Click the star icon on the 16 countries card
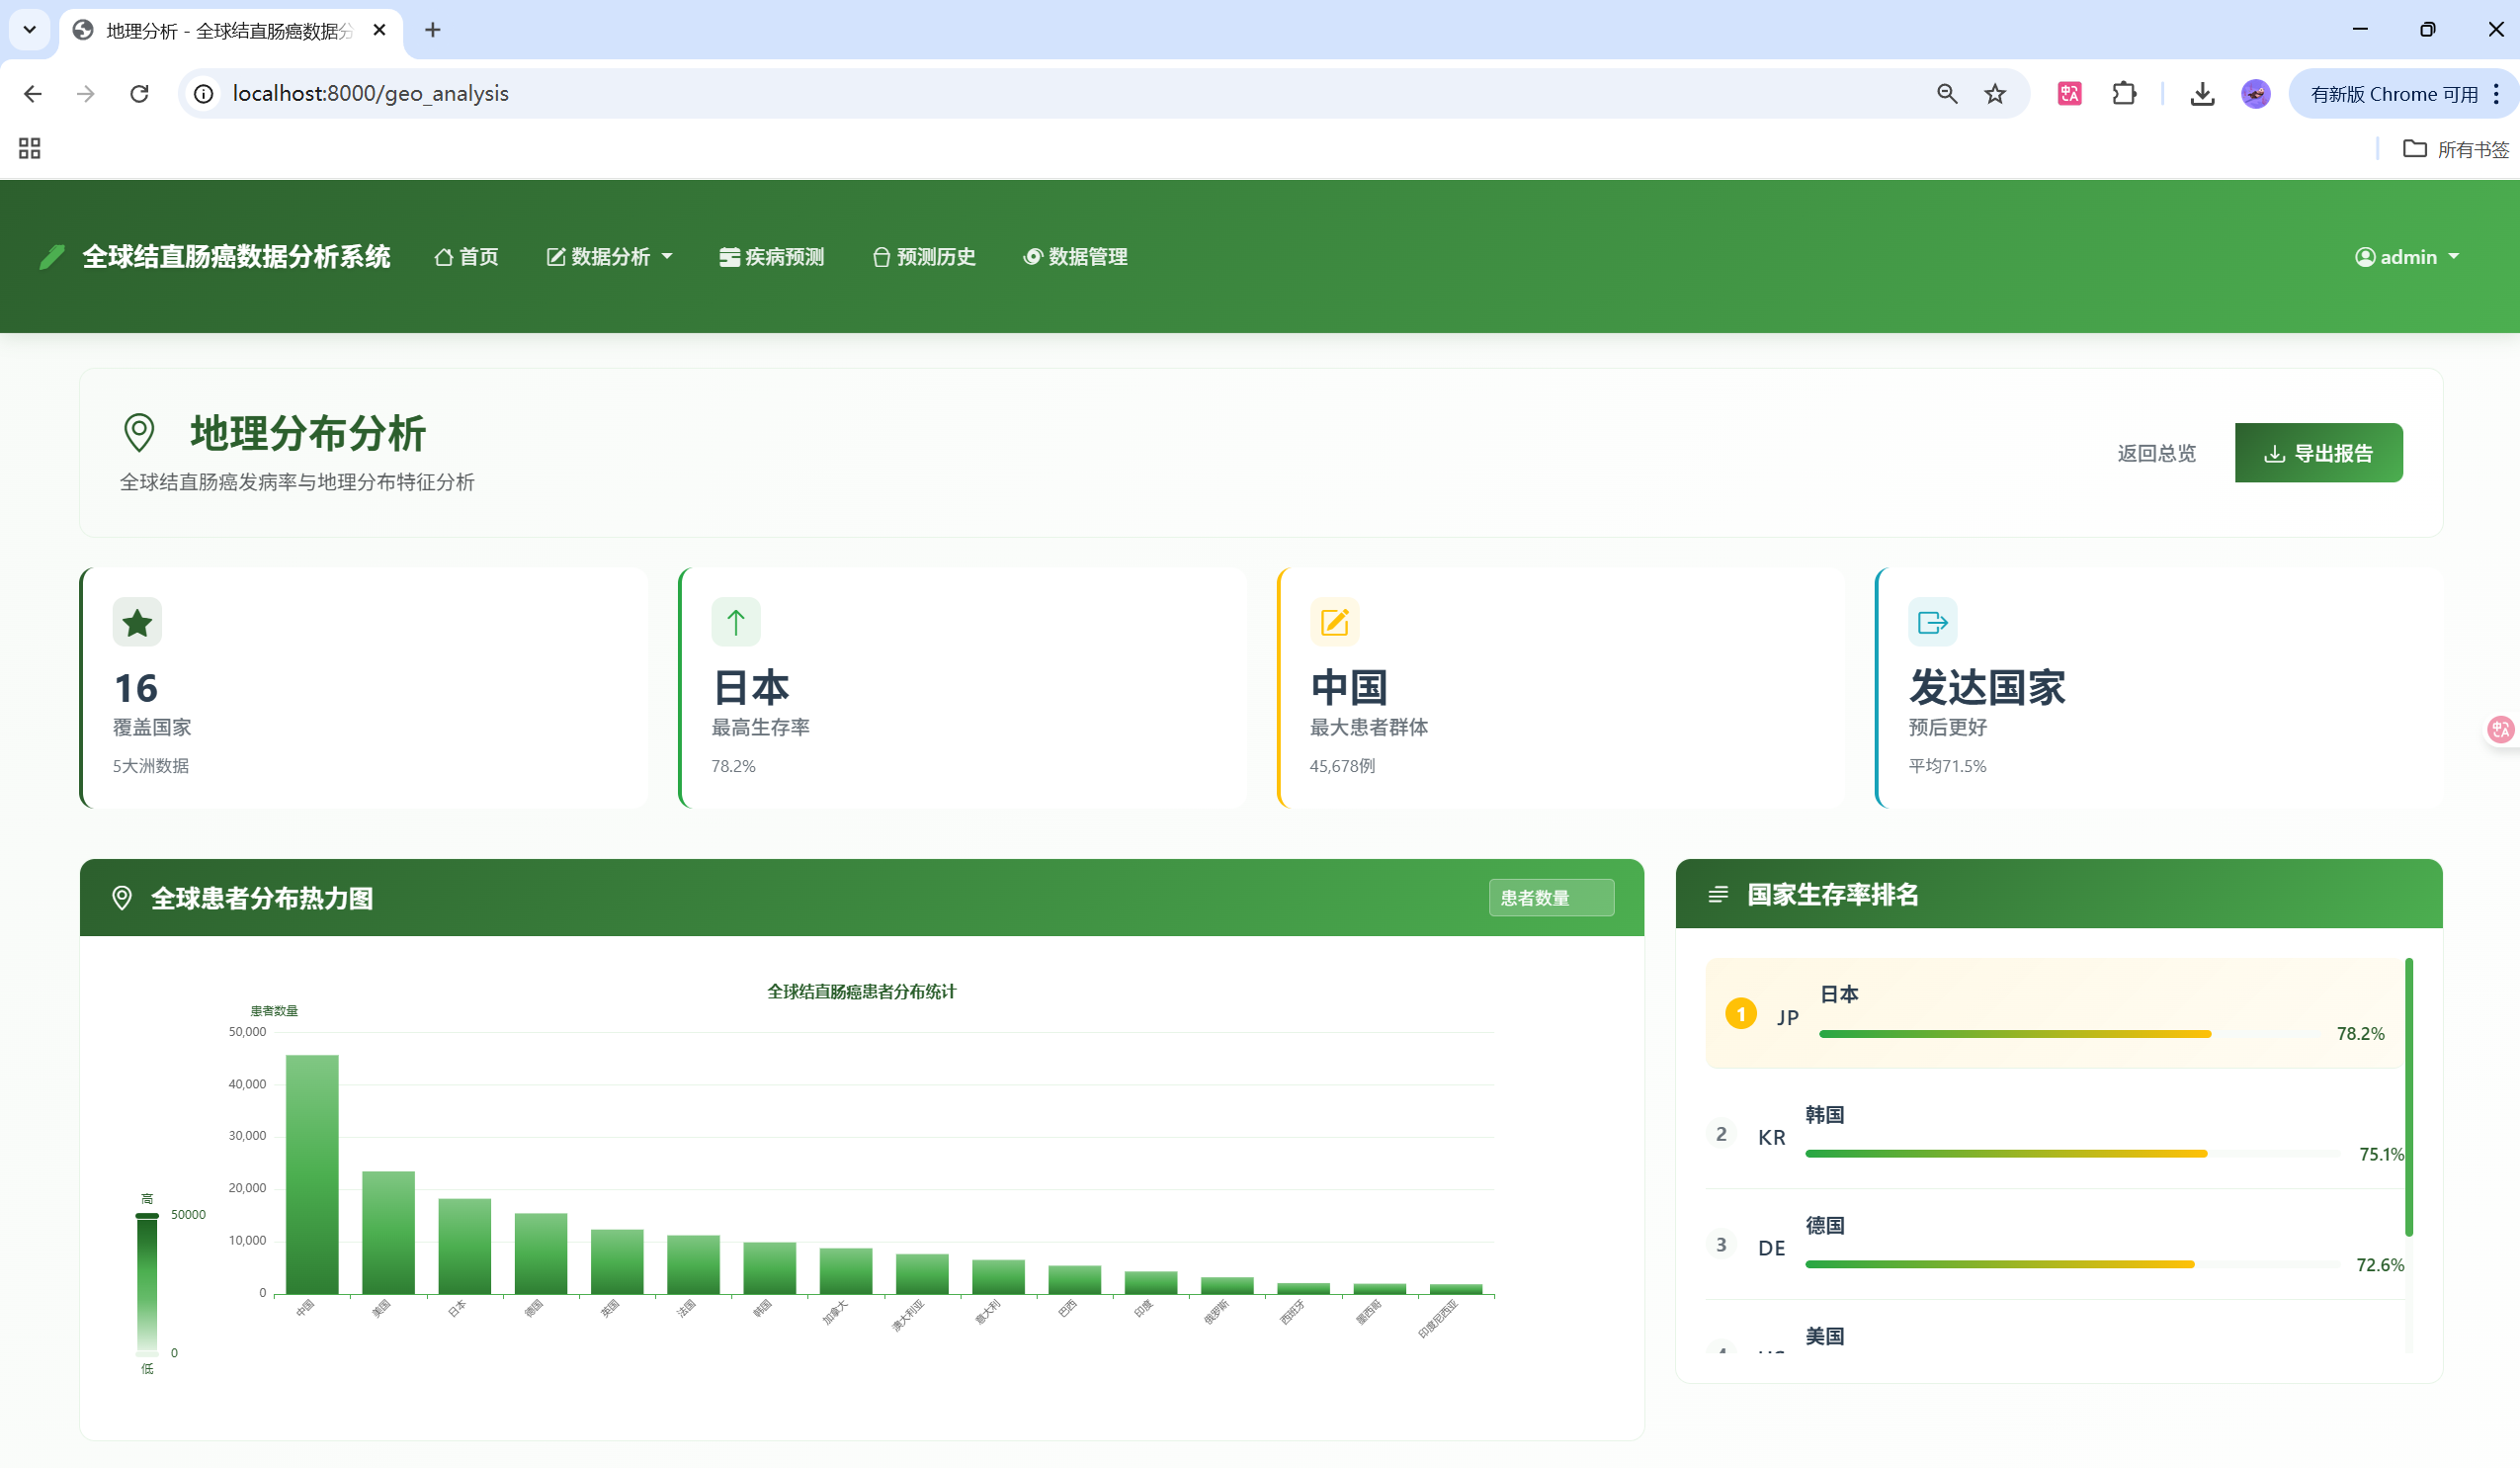2520x1468 pixels. (x=137, y=621)
